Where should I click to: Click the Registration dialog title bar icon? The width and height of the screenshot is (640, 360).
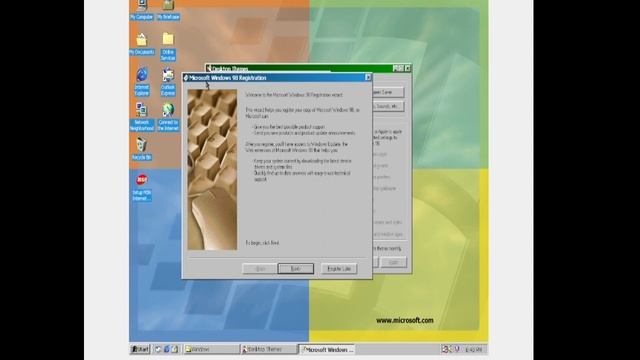point(186,78)
